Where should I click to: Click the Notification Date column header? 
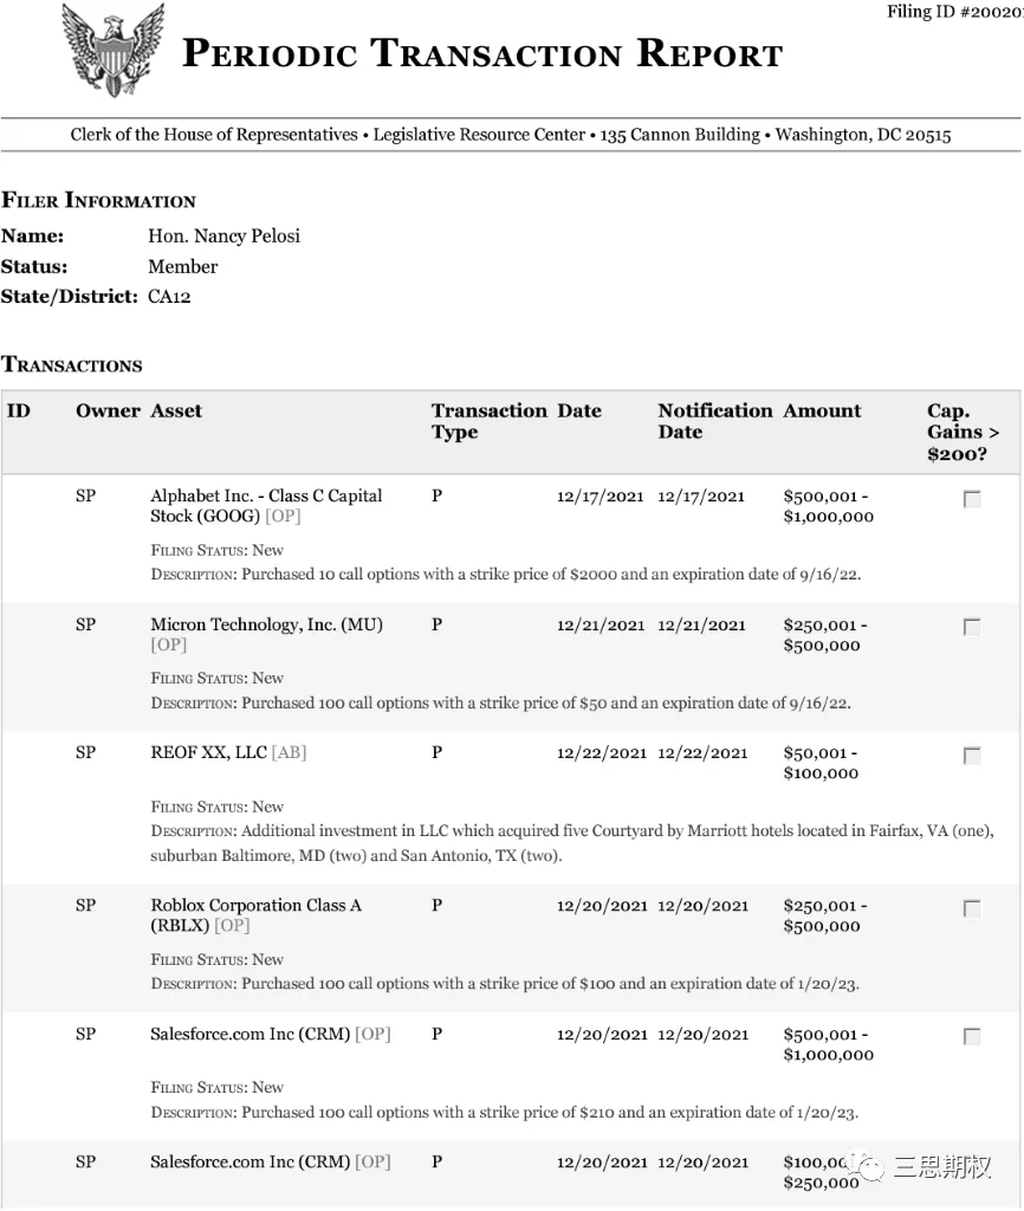(715, 421)
